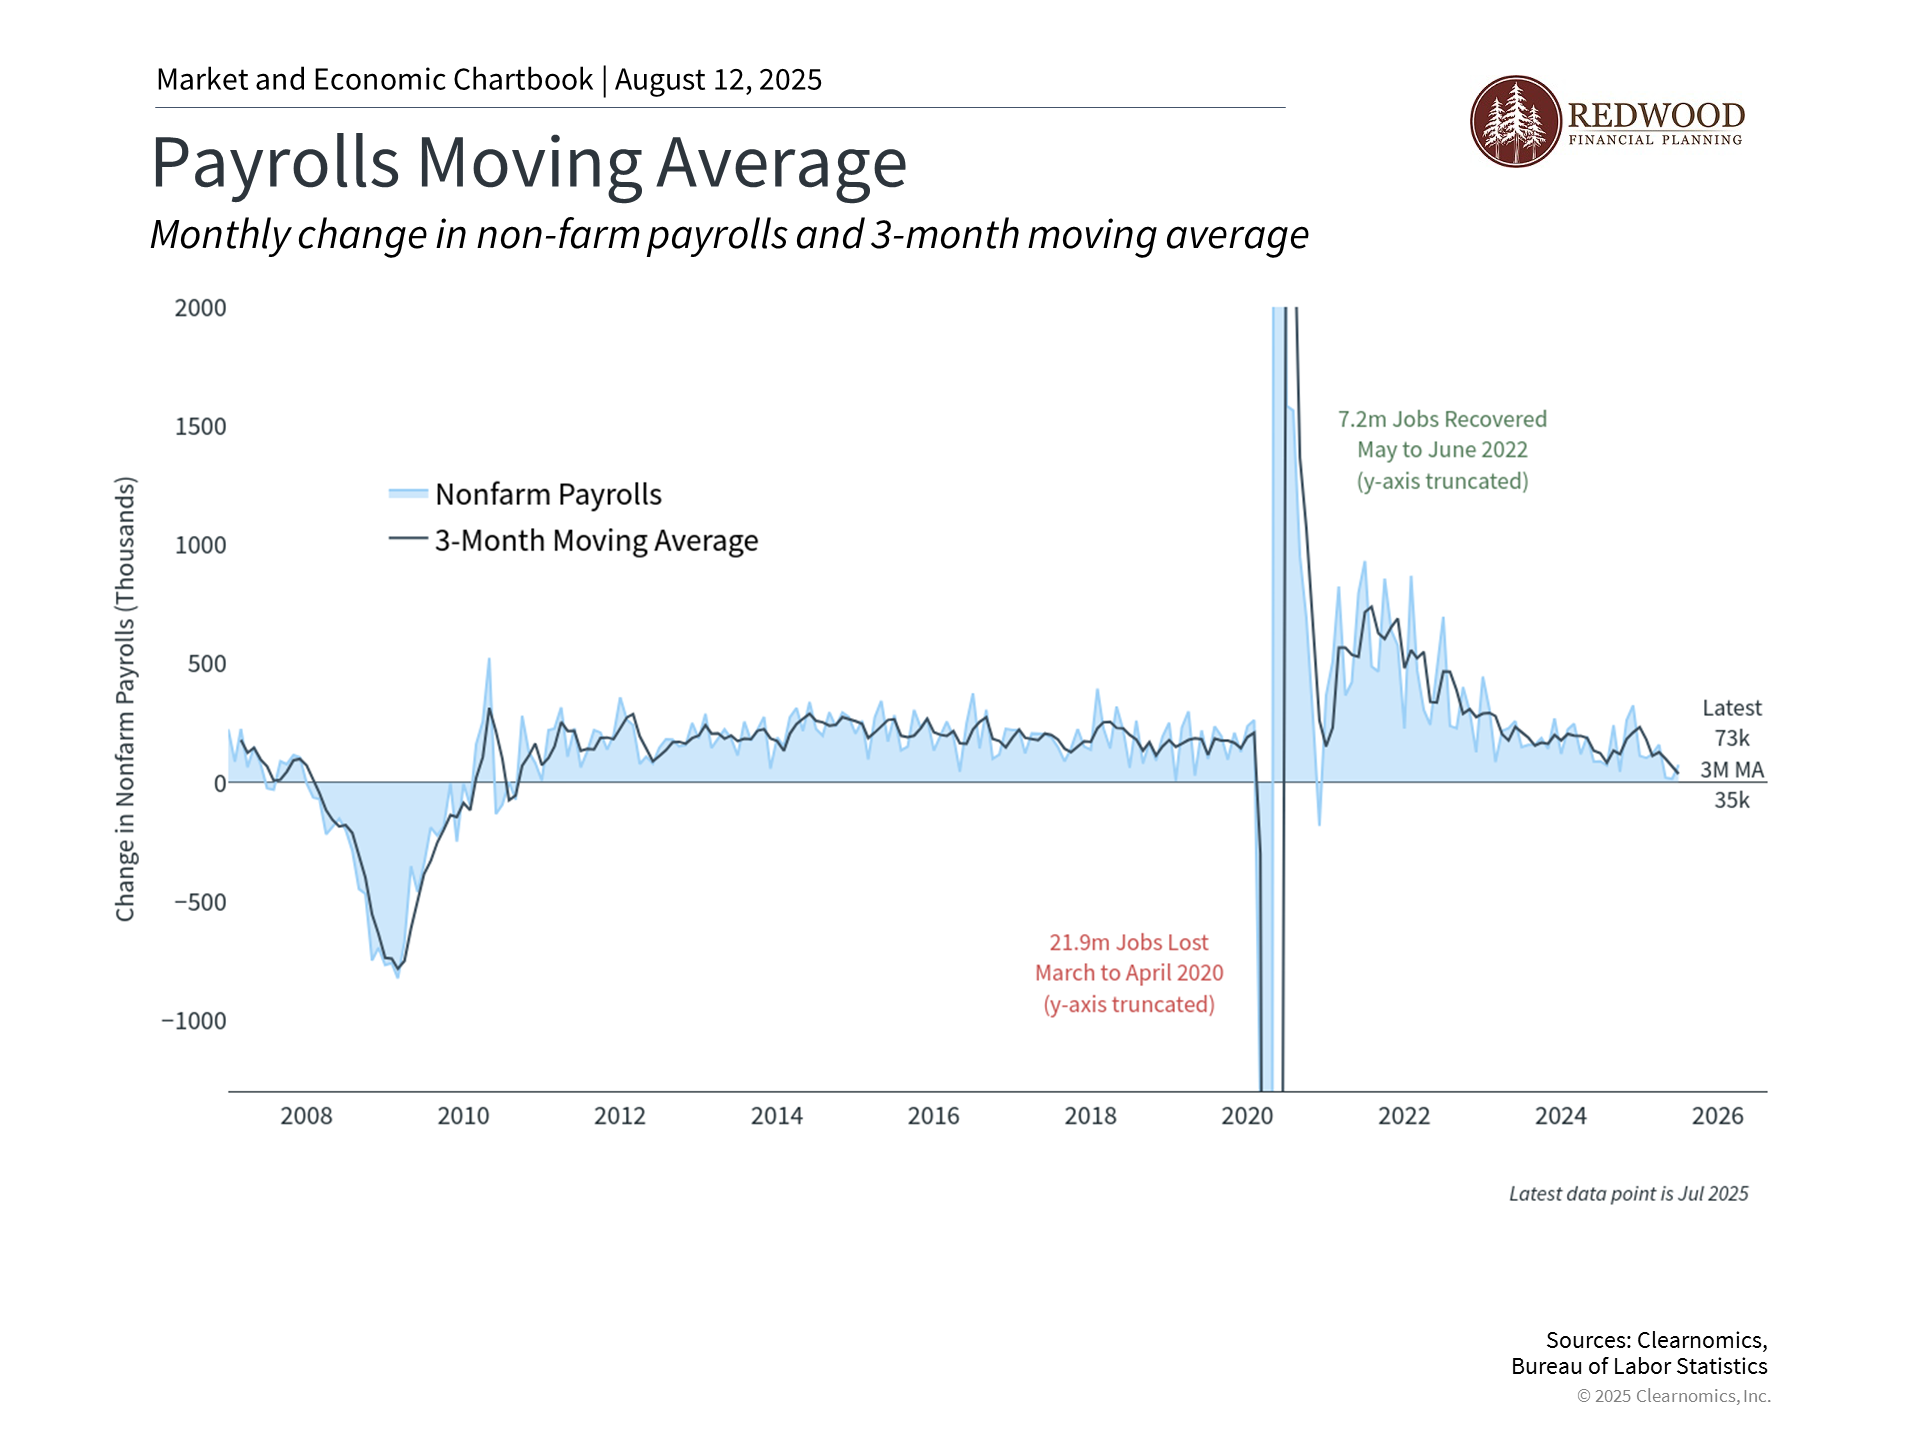Click the 21.9m Jobs Lost annotation

pos(1128,943)
